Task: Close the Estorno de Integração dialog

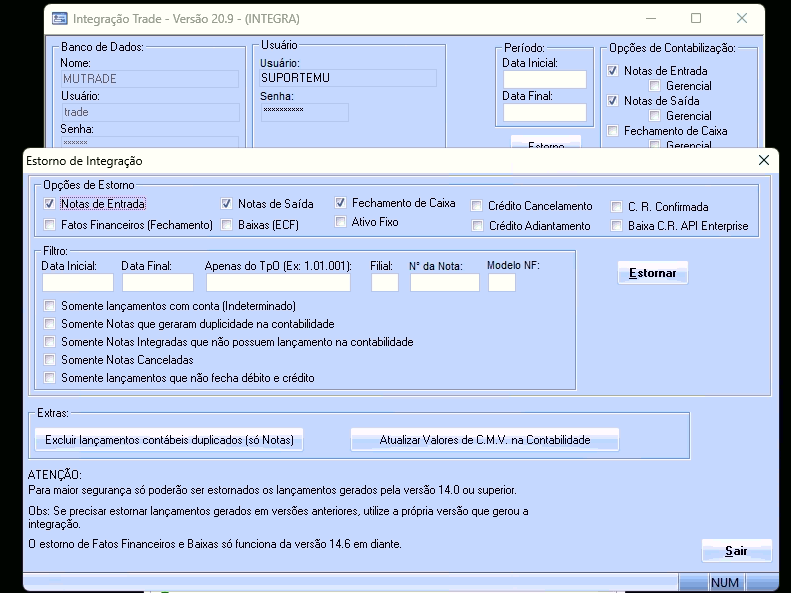Action: (764, 160)
